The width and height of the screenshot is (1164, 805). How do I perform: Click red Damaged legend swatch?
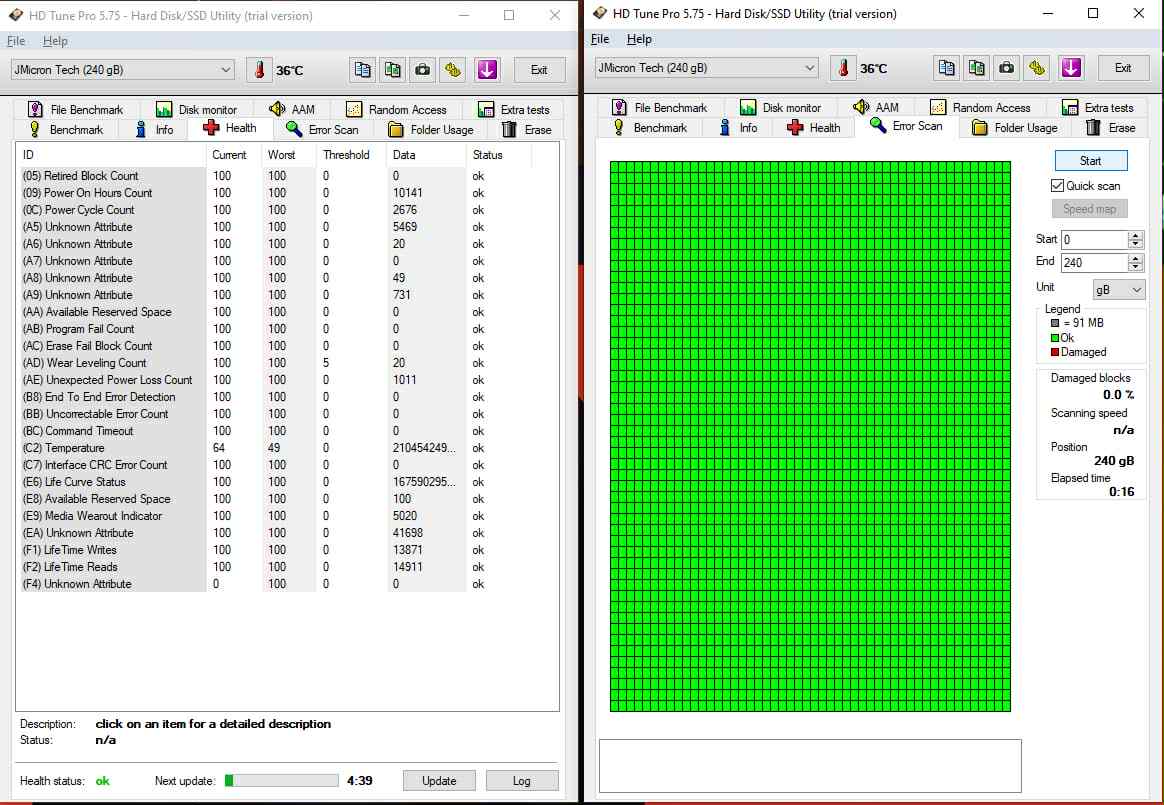coord(1055,352)
